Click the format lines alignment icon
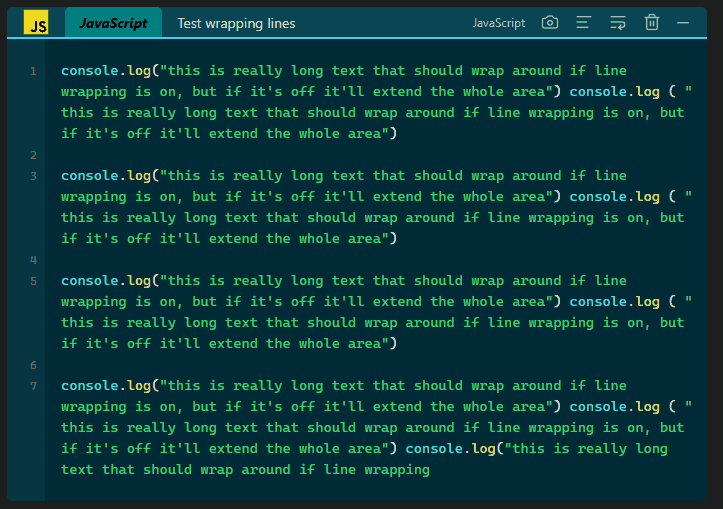 [584, 22]
